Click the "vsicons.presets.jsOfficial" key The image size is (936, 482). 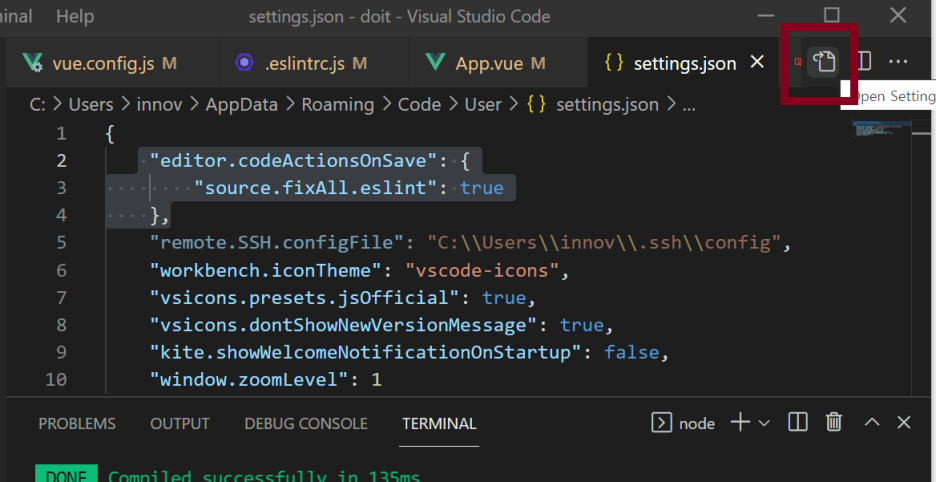305,297
